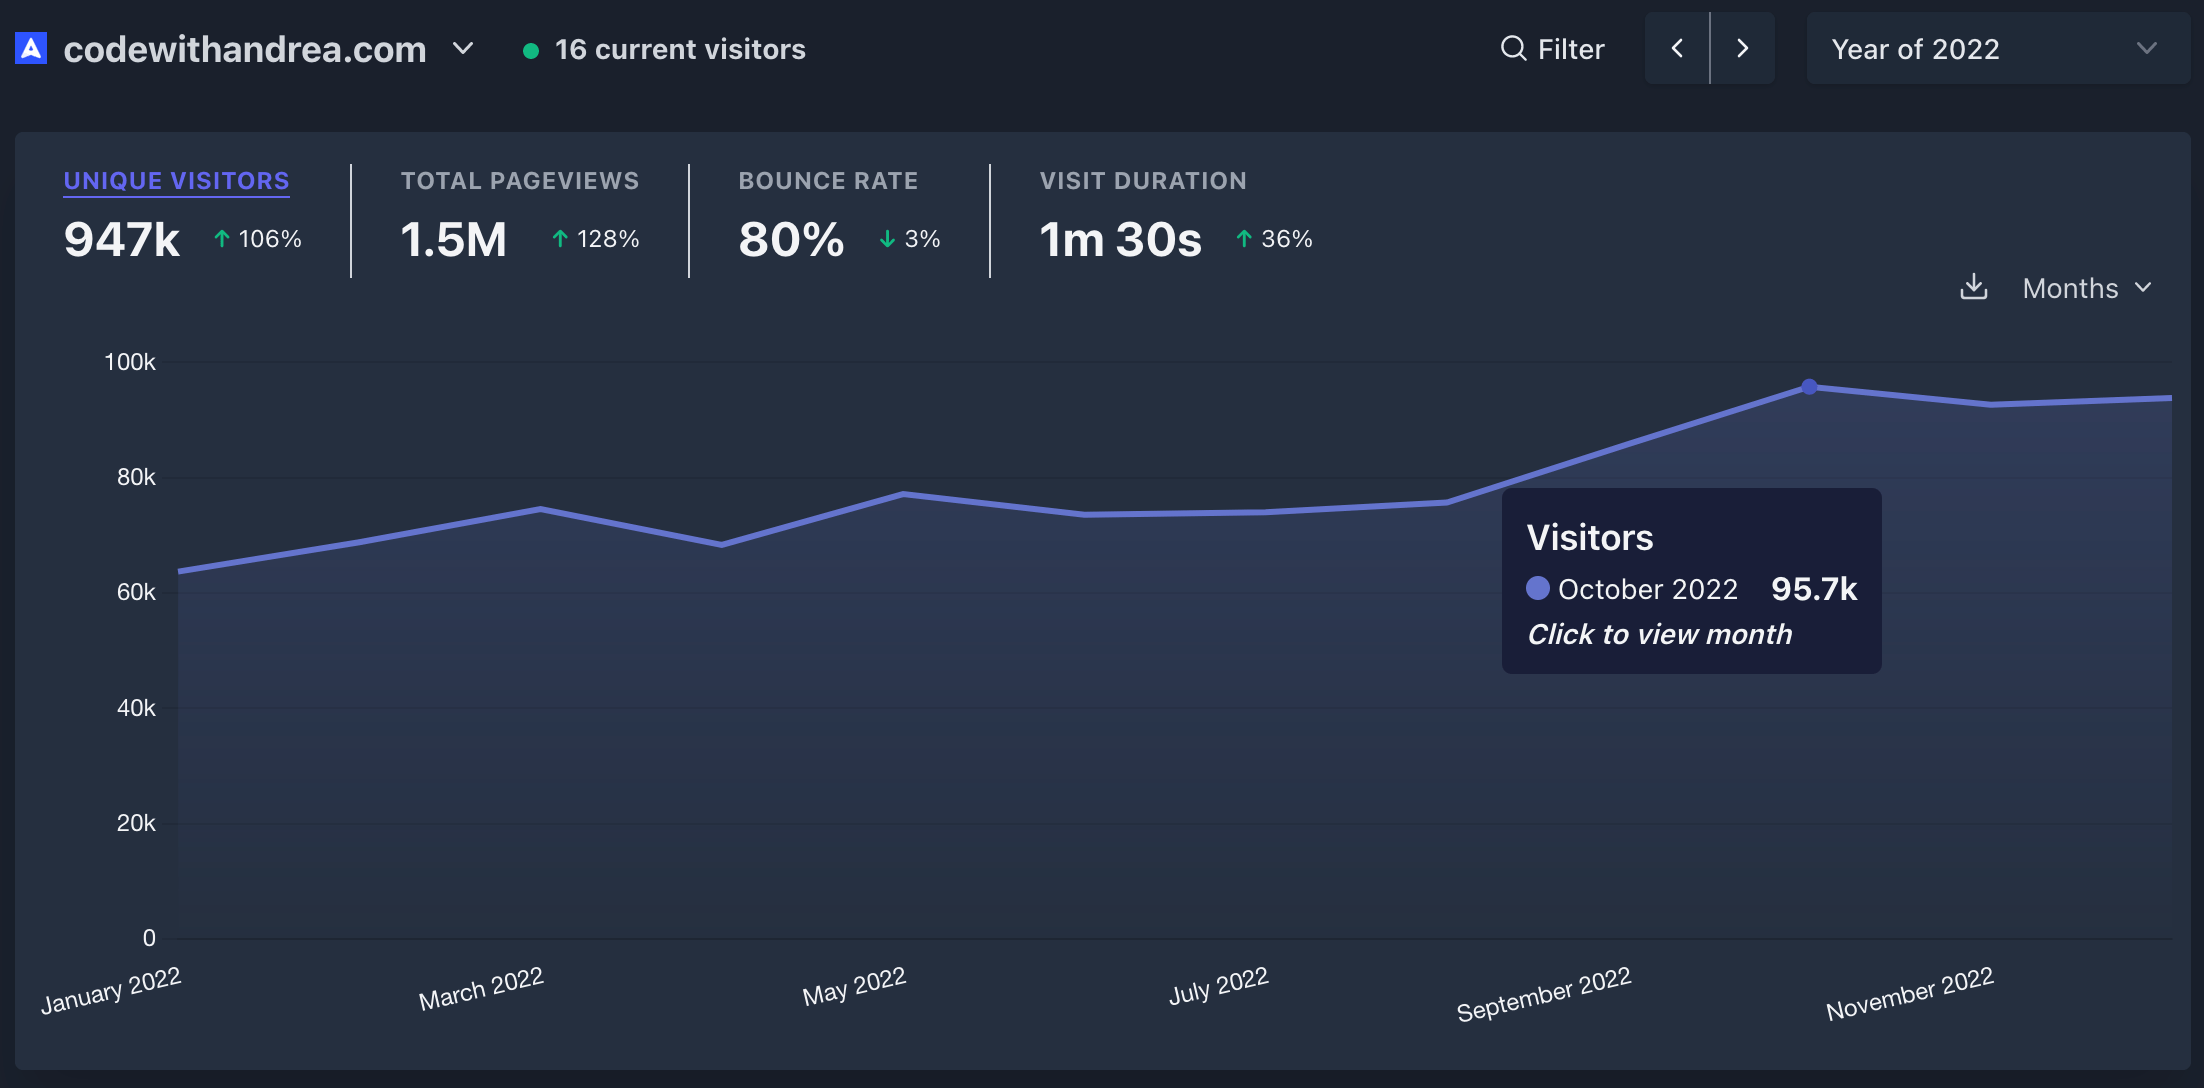The width and height of the screenshot is (2204, 1088).
Task: Click the 16 current visitors label
Action: pos(680,49)
